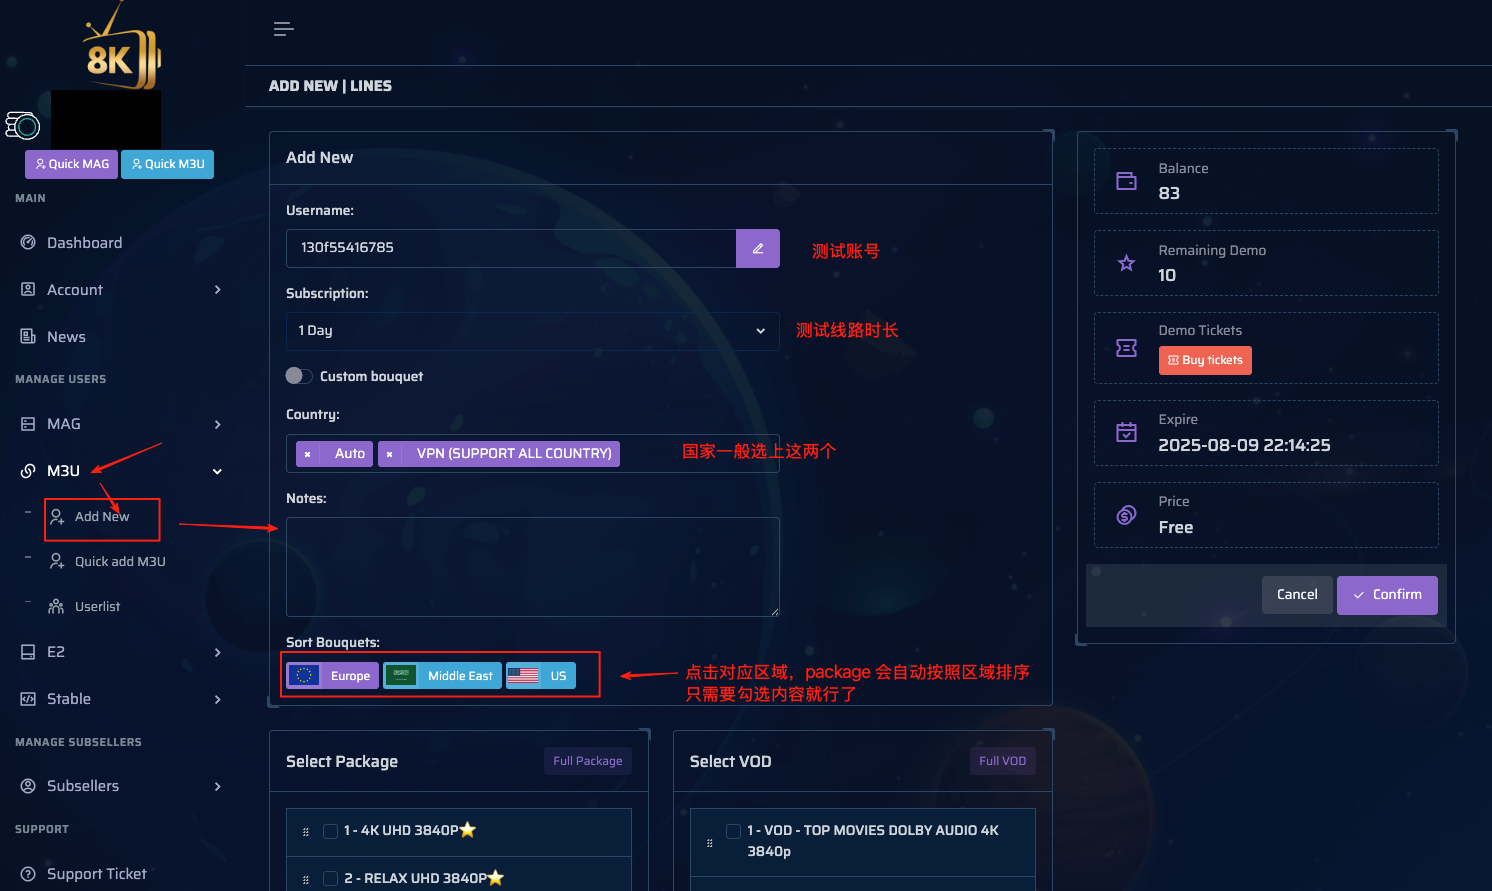Open the Dashboard page

84,243
